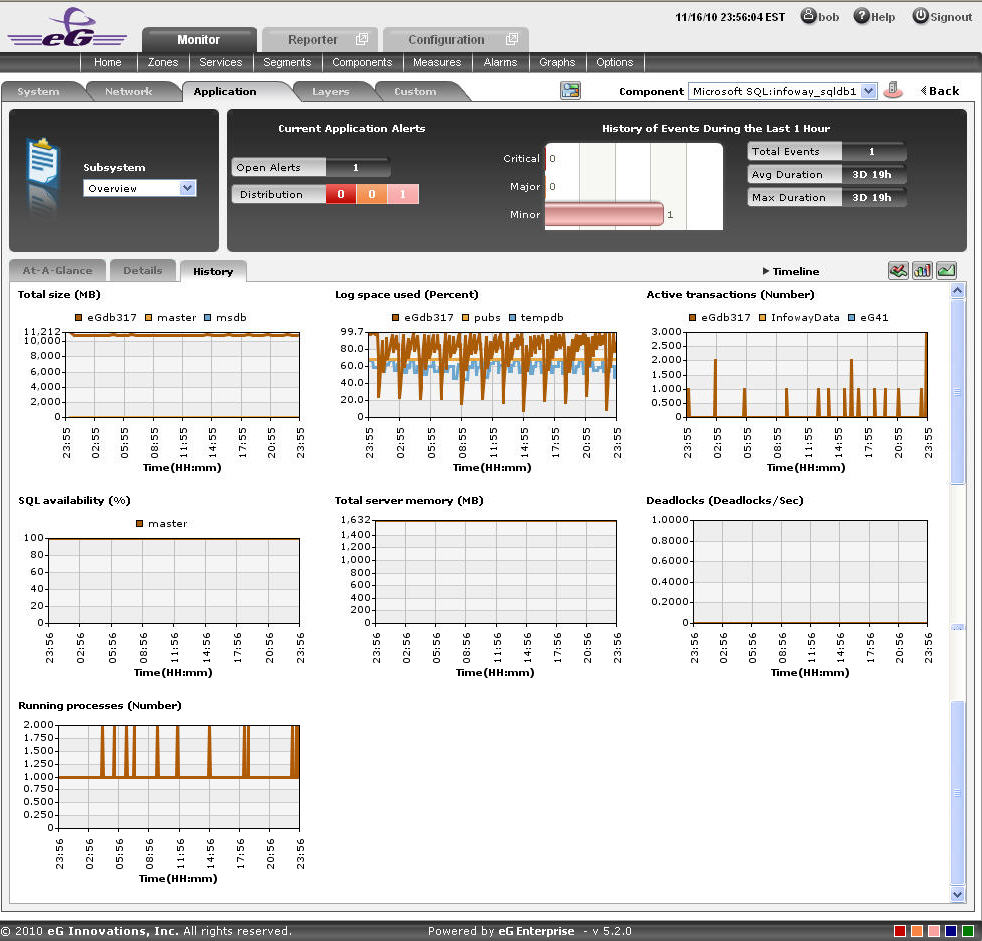The height and width of the screenshot is (941, 982).
Task: Click the Total server memory chart
Action: pos(495,572)
